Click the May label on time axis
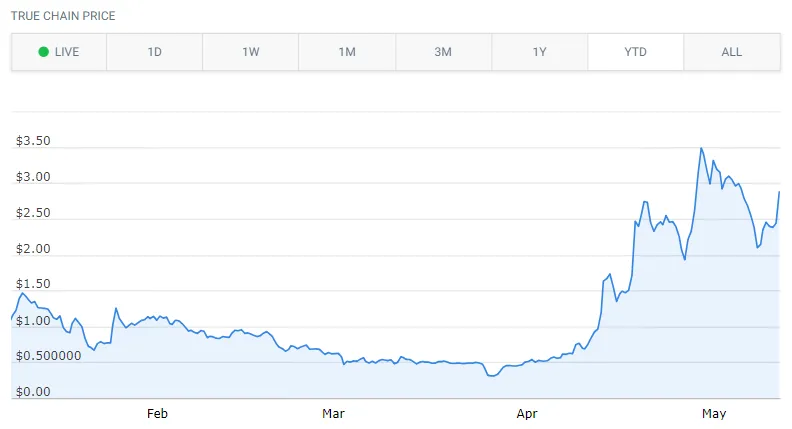The image size is (792, 429). click(714, 414)
